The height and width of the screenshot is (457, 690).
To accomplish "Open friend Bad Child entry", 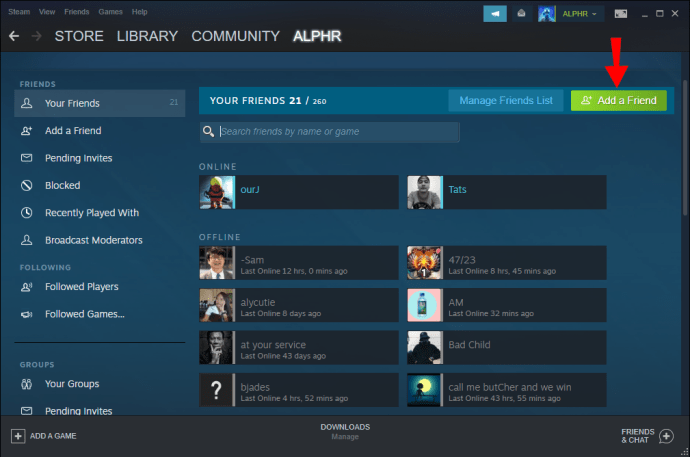I will tap(507, 347).
